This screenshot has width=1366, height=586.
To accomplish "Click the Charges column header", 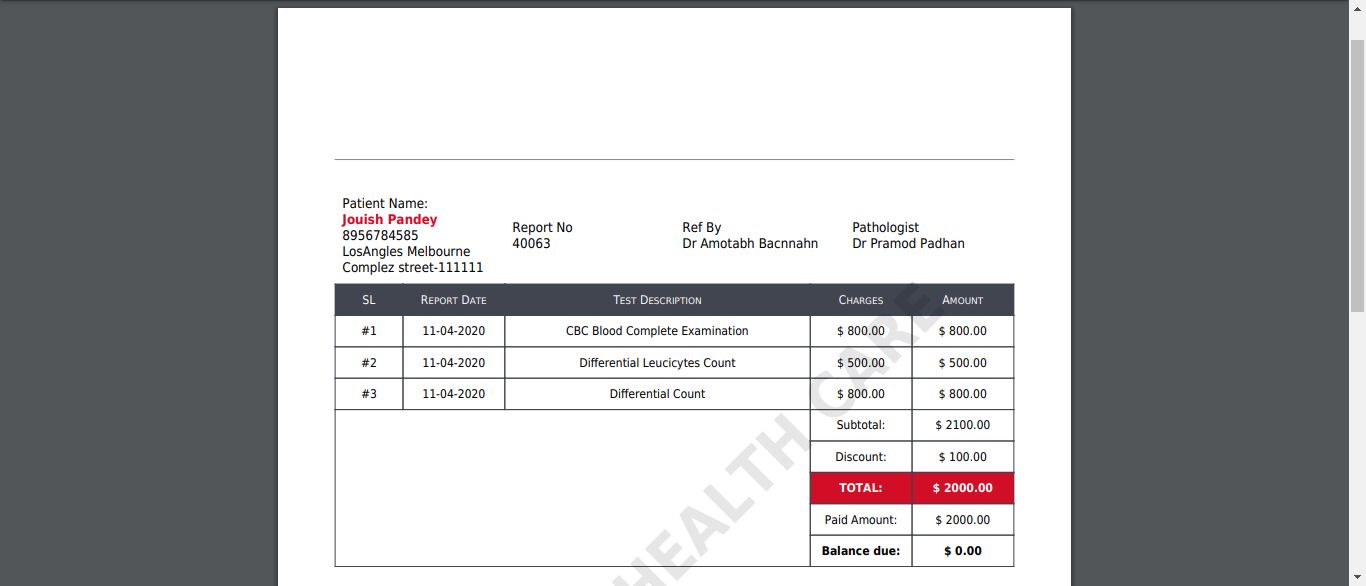I will pyautogui.click(x=860, y=300).
